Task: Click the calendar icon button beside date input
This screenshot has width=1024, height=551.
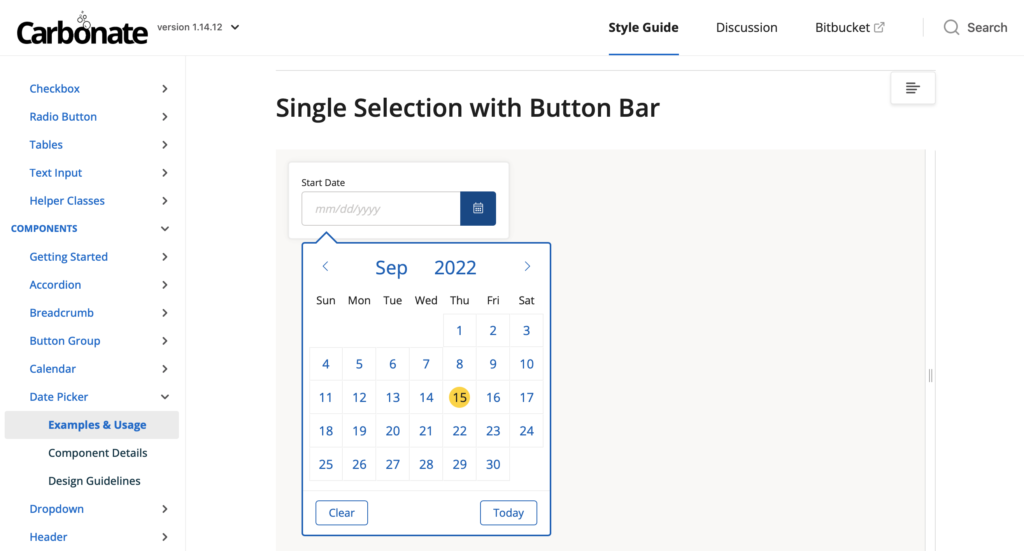Action: coord(478,208)
